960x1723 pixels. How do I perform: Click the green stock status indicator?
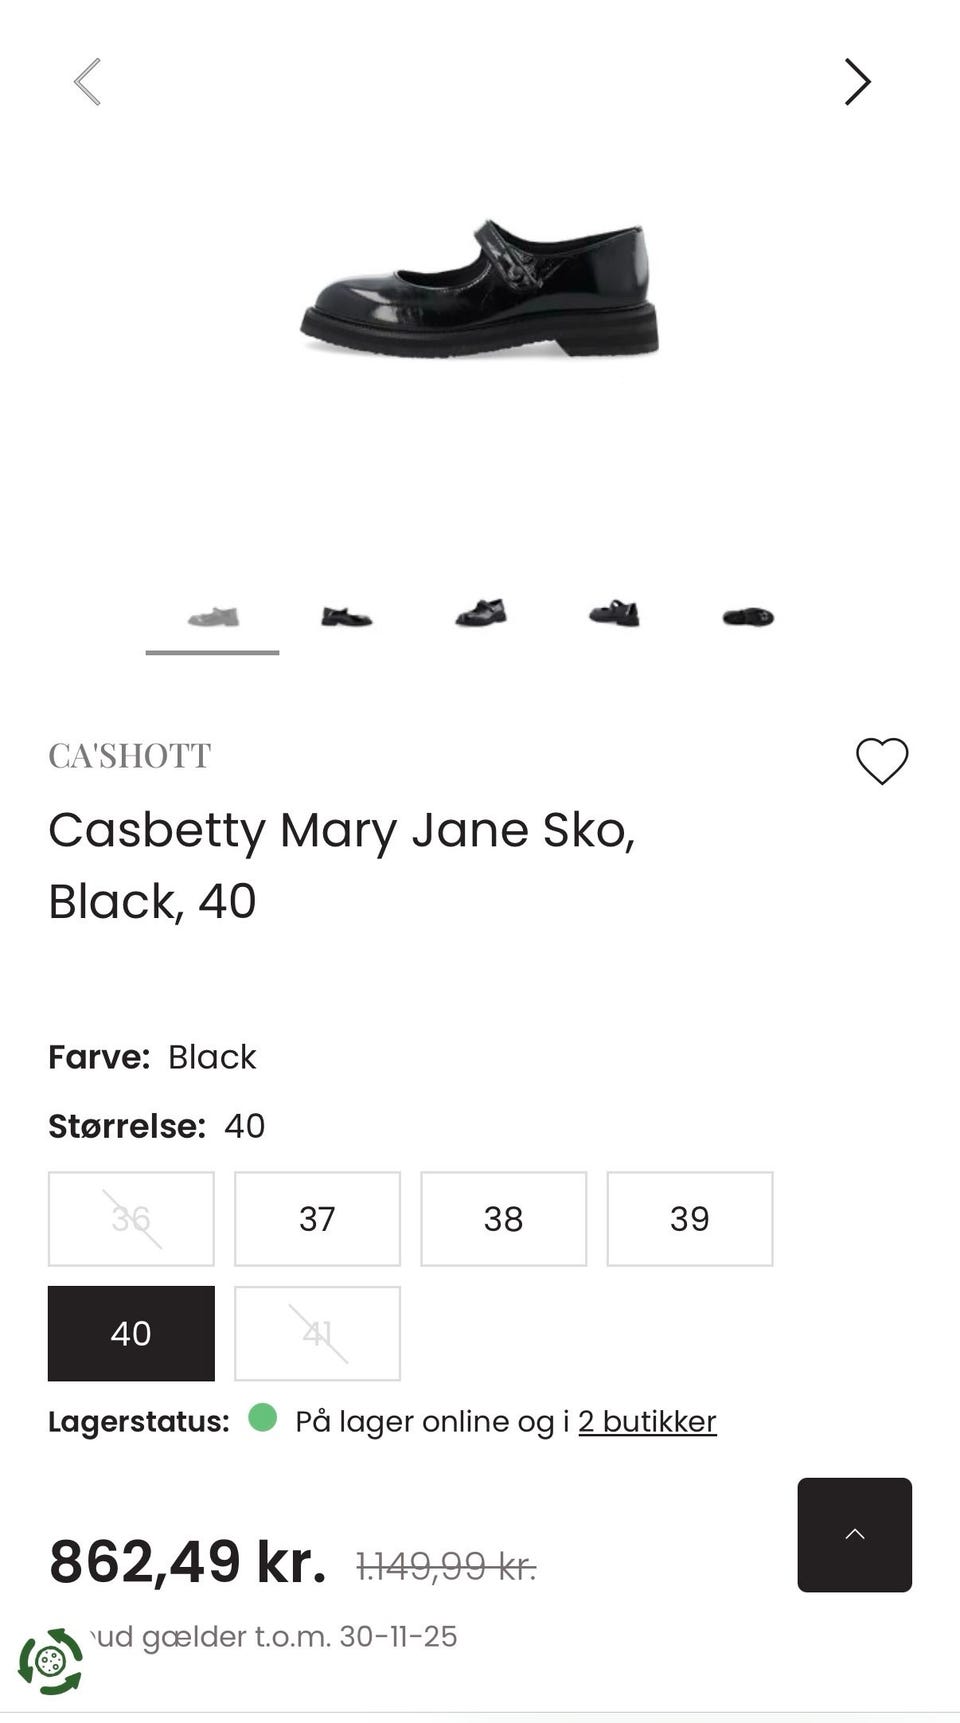(x=262, y=1418)
